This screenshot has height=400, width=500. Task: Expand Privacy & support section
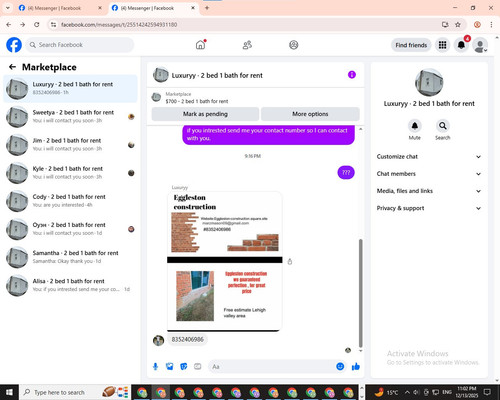point(429,208)
